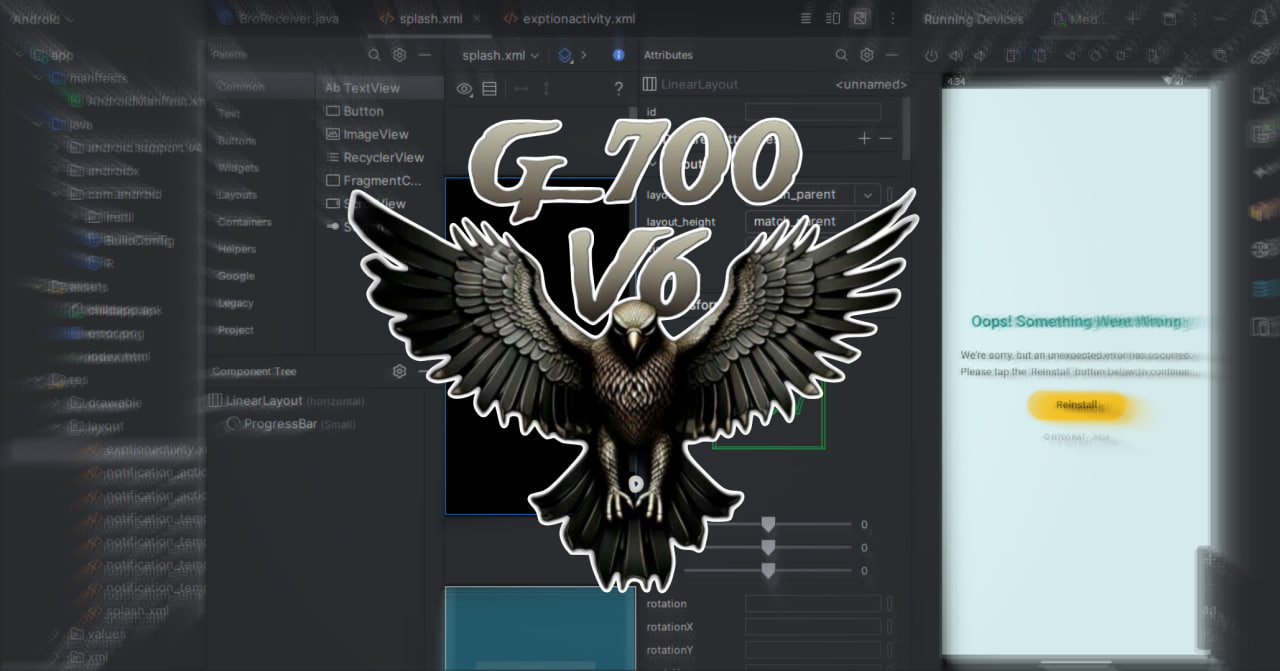Select the Widgets palette category
1280x671 pixels.
(238, 168)
